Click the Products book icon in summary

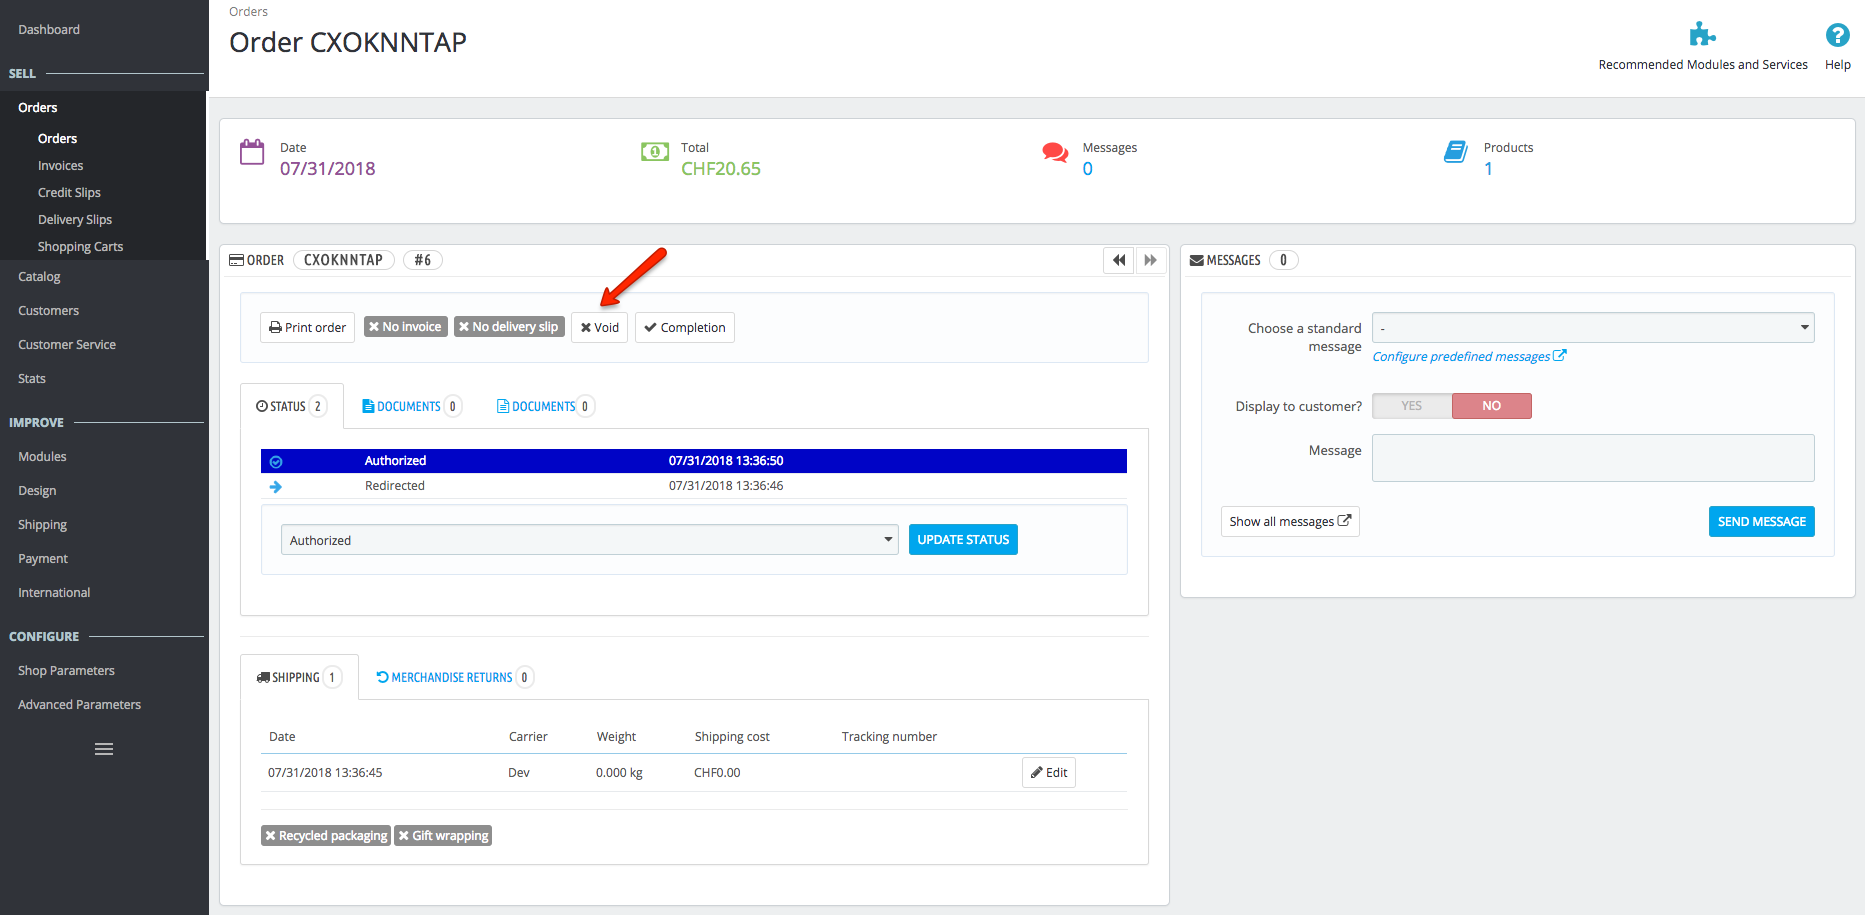[1456, 152]
